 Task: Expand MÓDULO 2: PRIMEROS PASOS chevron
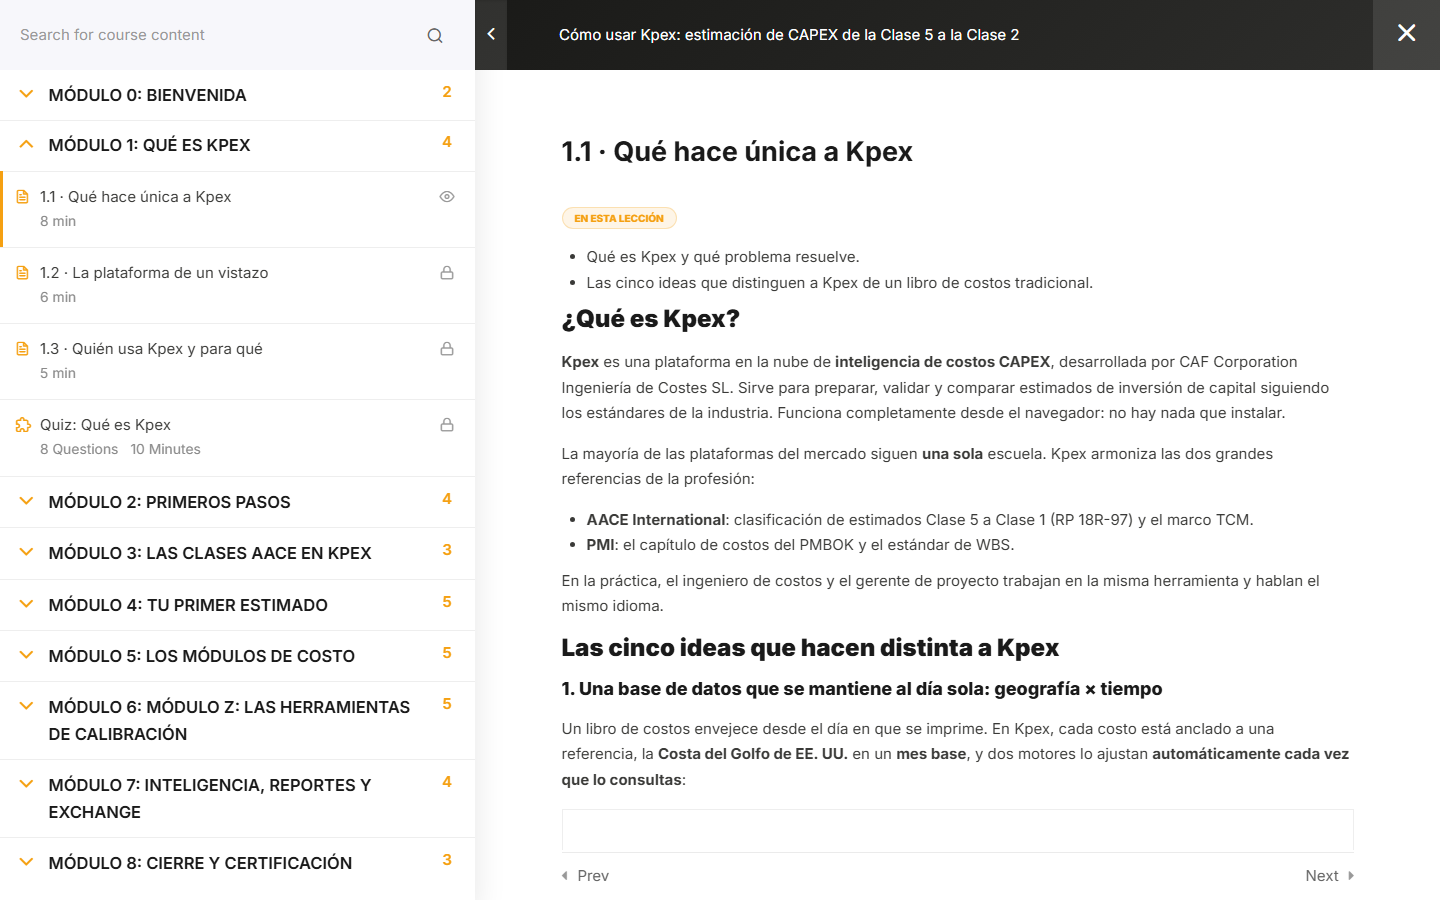(27, 501)
